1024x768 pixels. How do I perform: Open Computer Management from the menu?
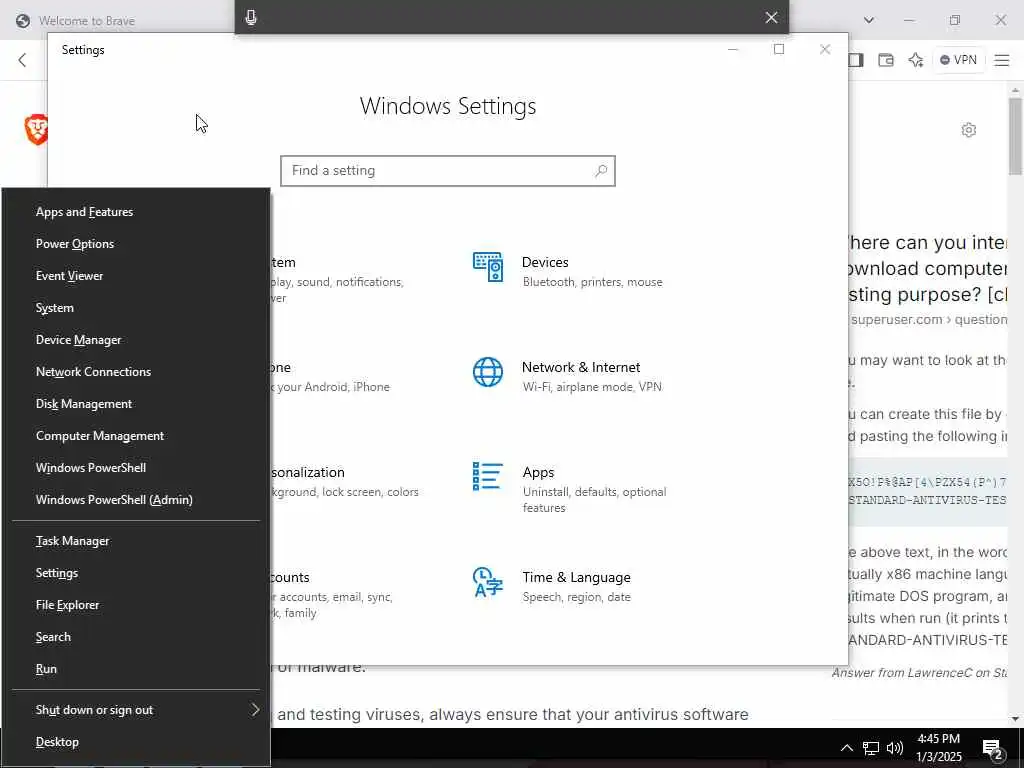[136, 436]
